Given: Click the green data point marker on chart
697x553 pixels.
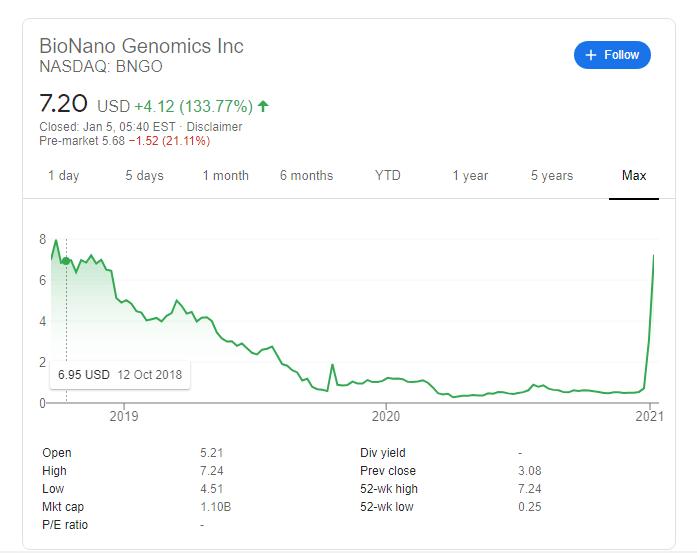Looking at the screenshot, I should 66,262.
